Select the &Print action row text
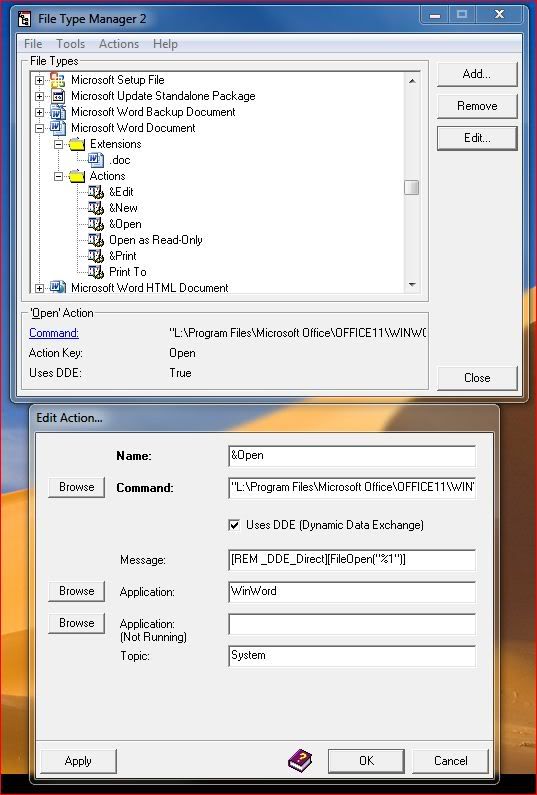 pos(123,256)
